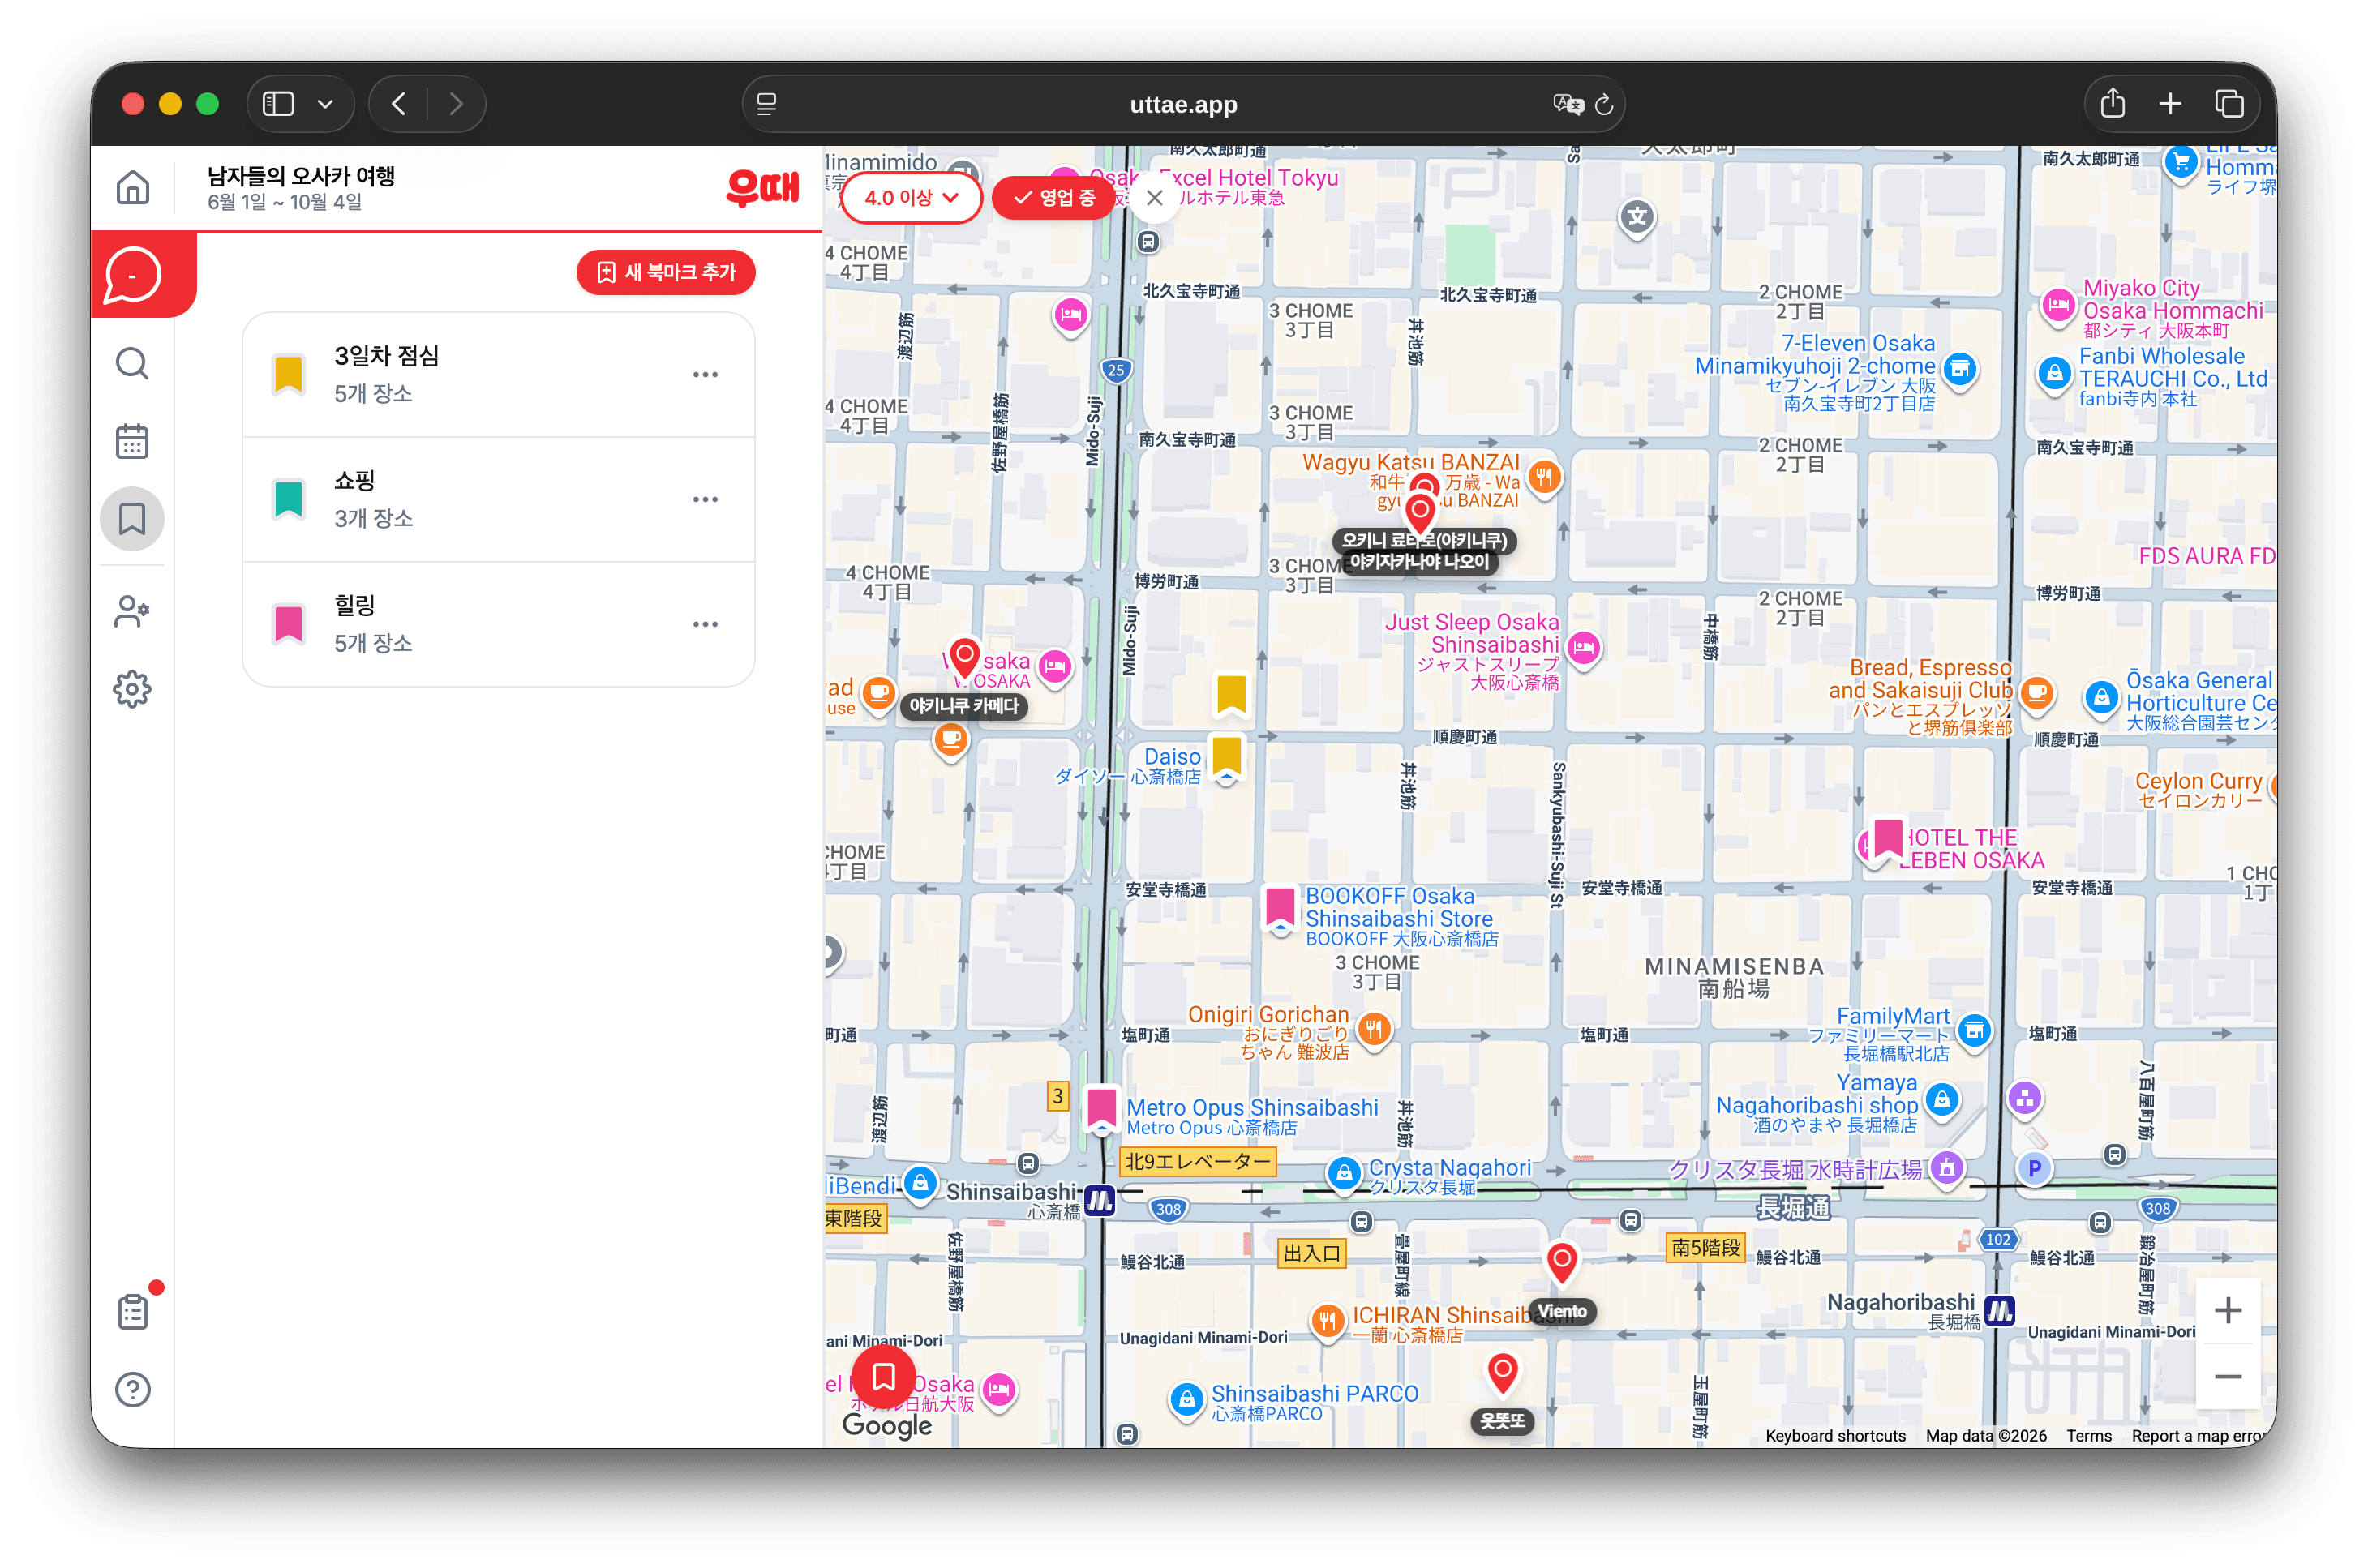Screen dimensions: 2368x1568
Task: Select the 3일차 점심 bookmark list
Action: click(x=498, y=374)
